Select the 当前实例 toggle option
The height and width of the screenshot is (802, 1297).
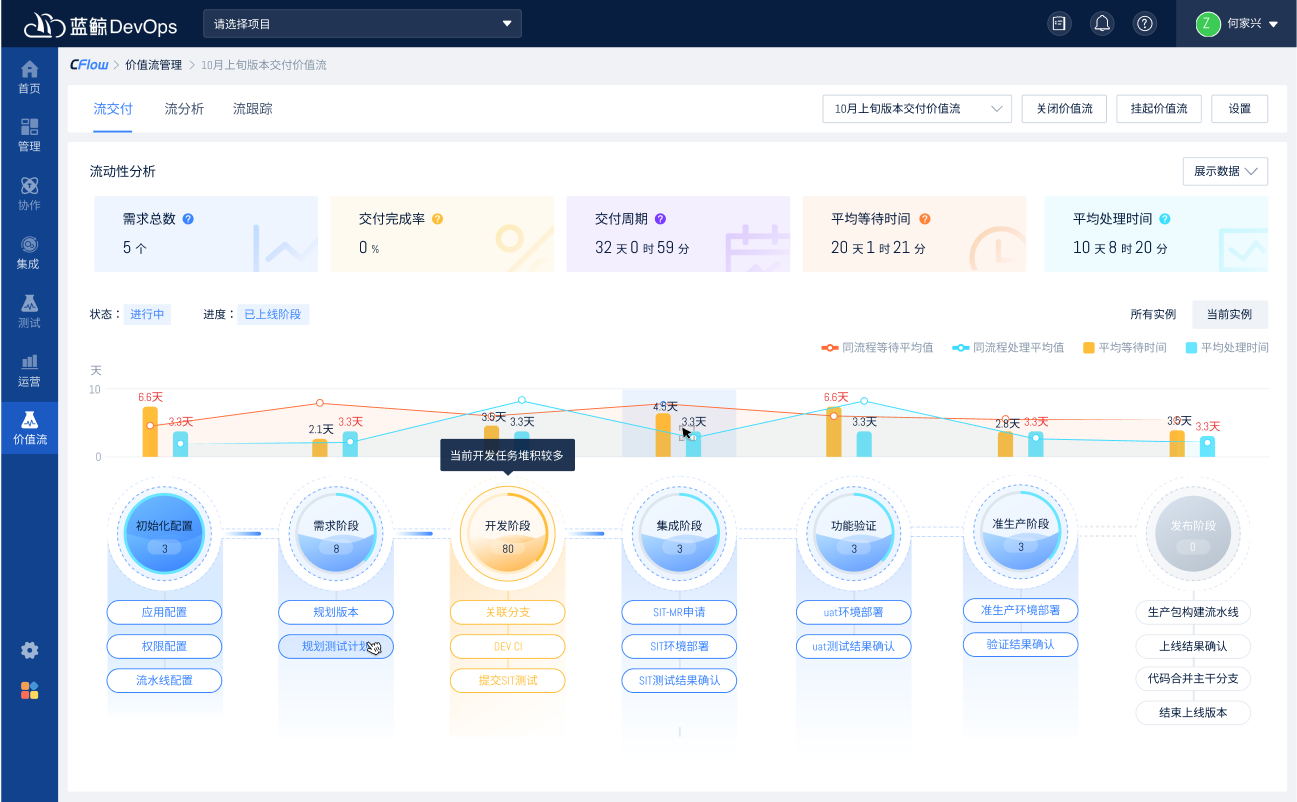point(1229,314)
